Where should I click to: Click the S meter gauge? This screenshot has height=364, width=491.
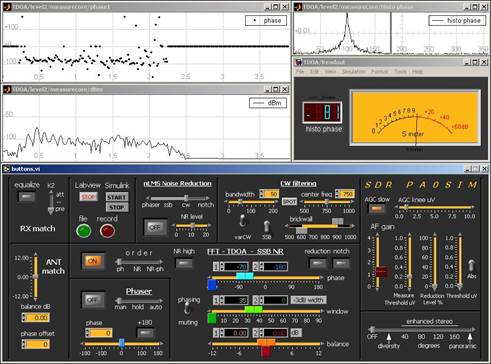[x=415, y=117]
